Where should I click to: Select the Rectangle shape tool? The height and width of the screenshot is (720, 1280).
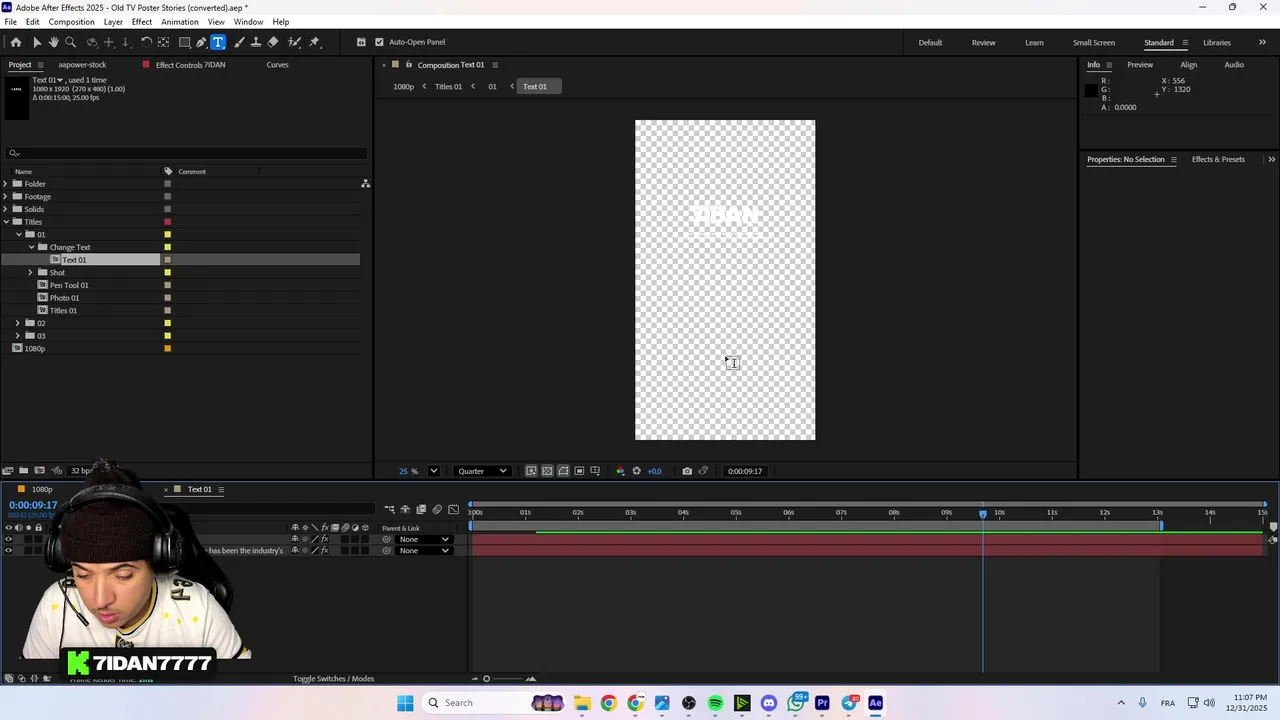point(185,42)
